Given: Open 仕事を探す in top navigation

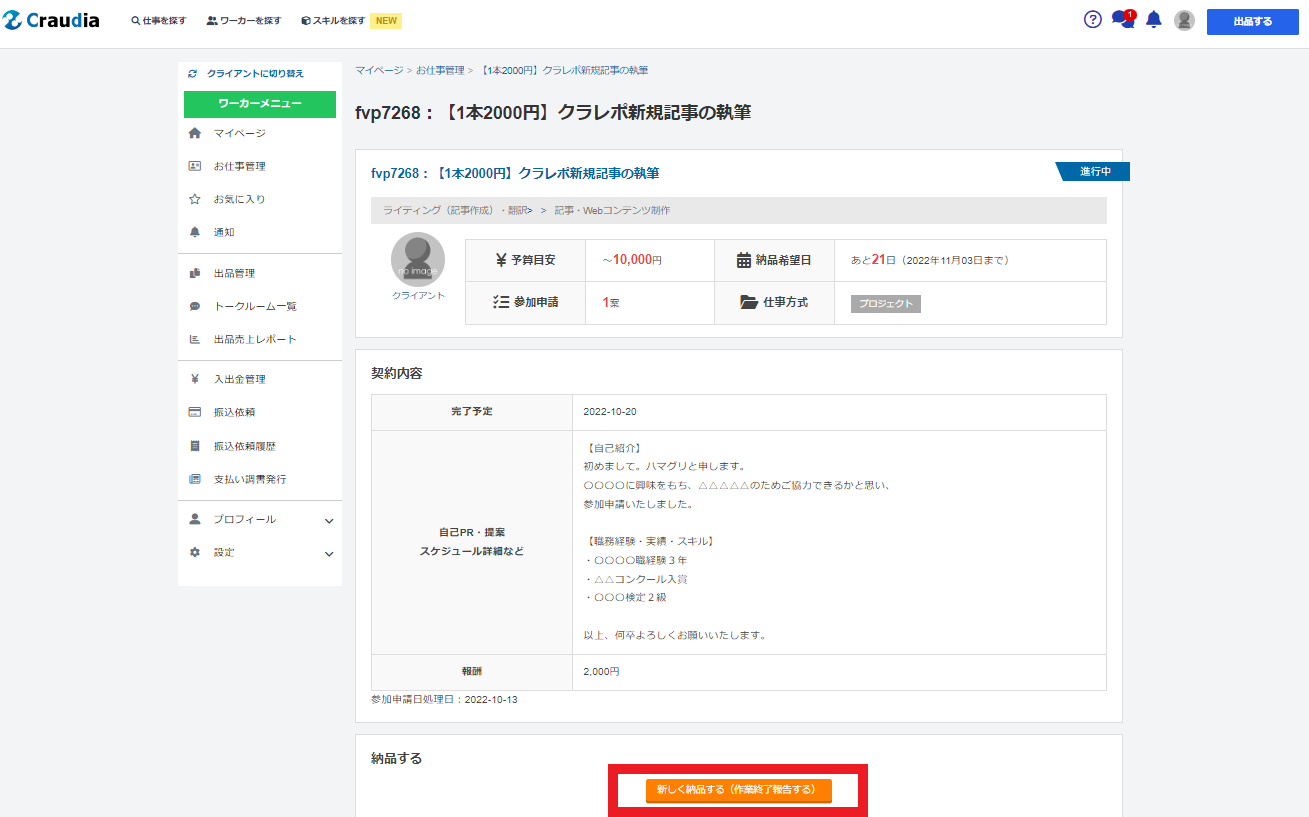Looking at the screenshot, I should pos(159,21).
